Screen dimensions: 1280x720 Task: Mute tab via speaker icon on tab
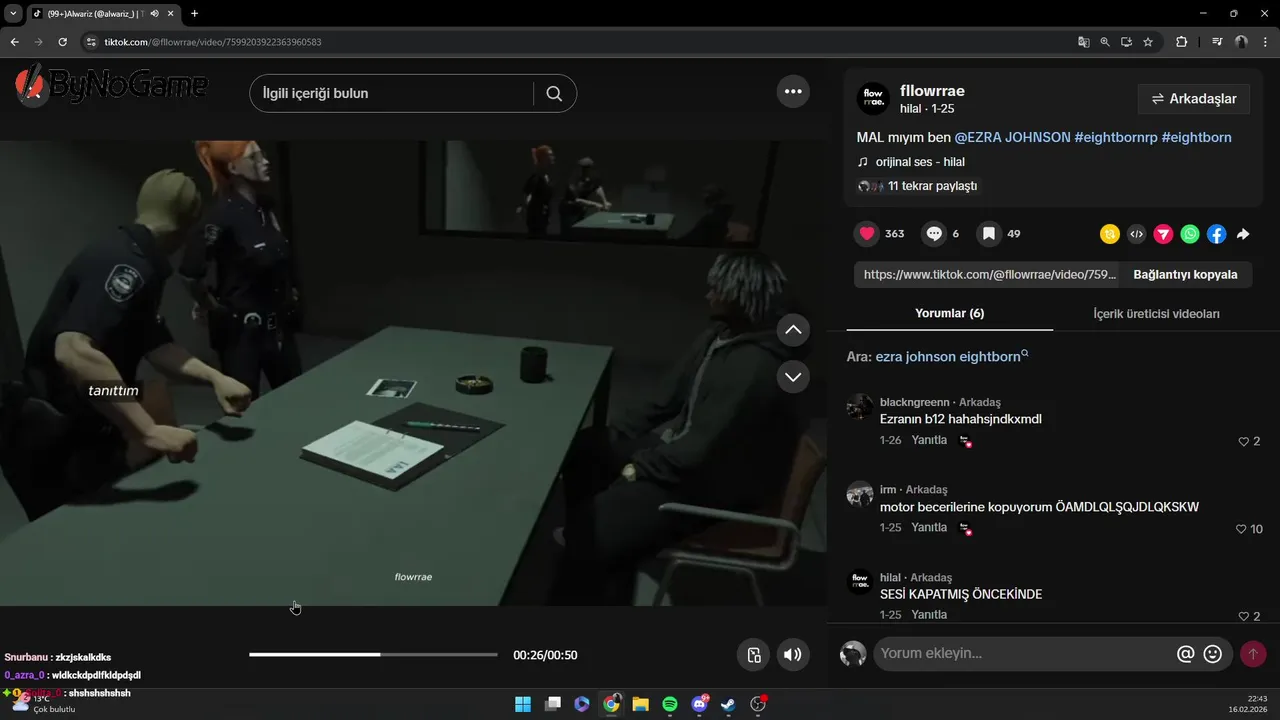point(154,13)
